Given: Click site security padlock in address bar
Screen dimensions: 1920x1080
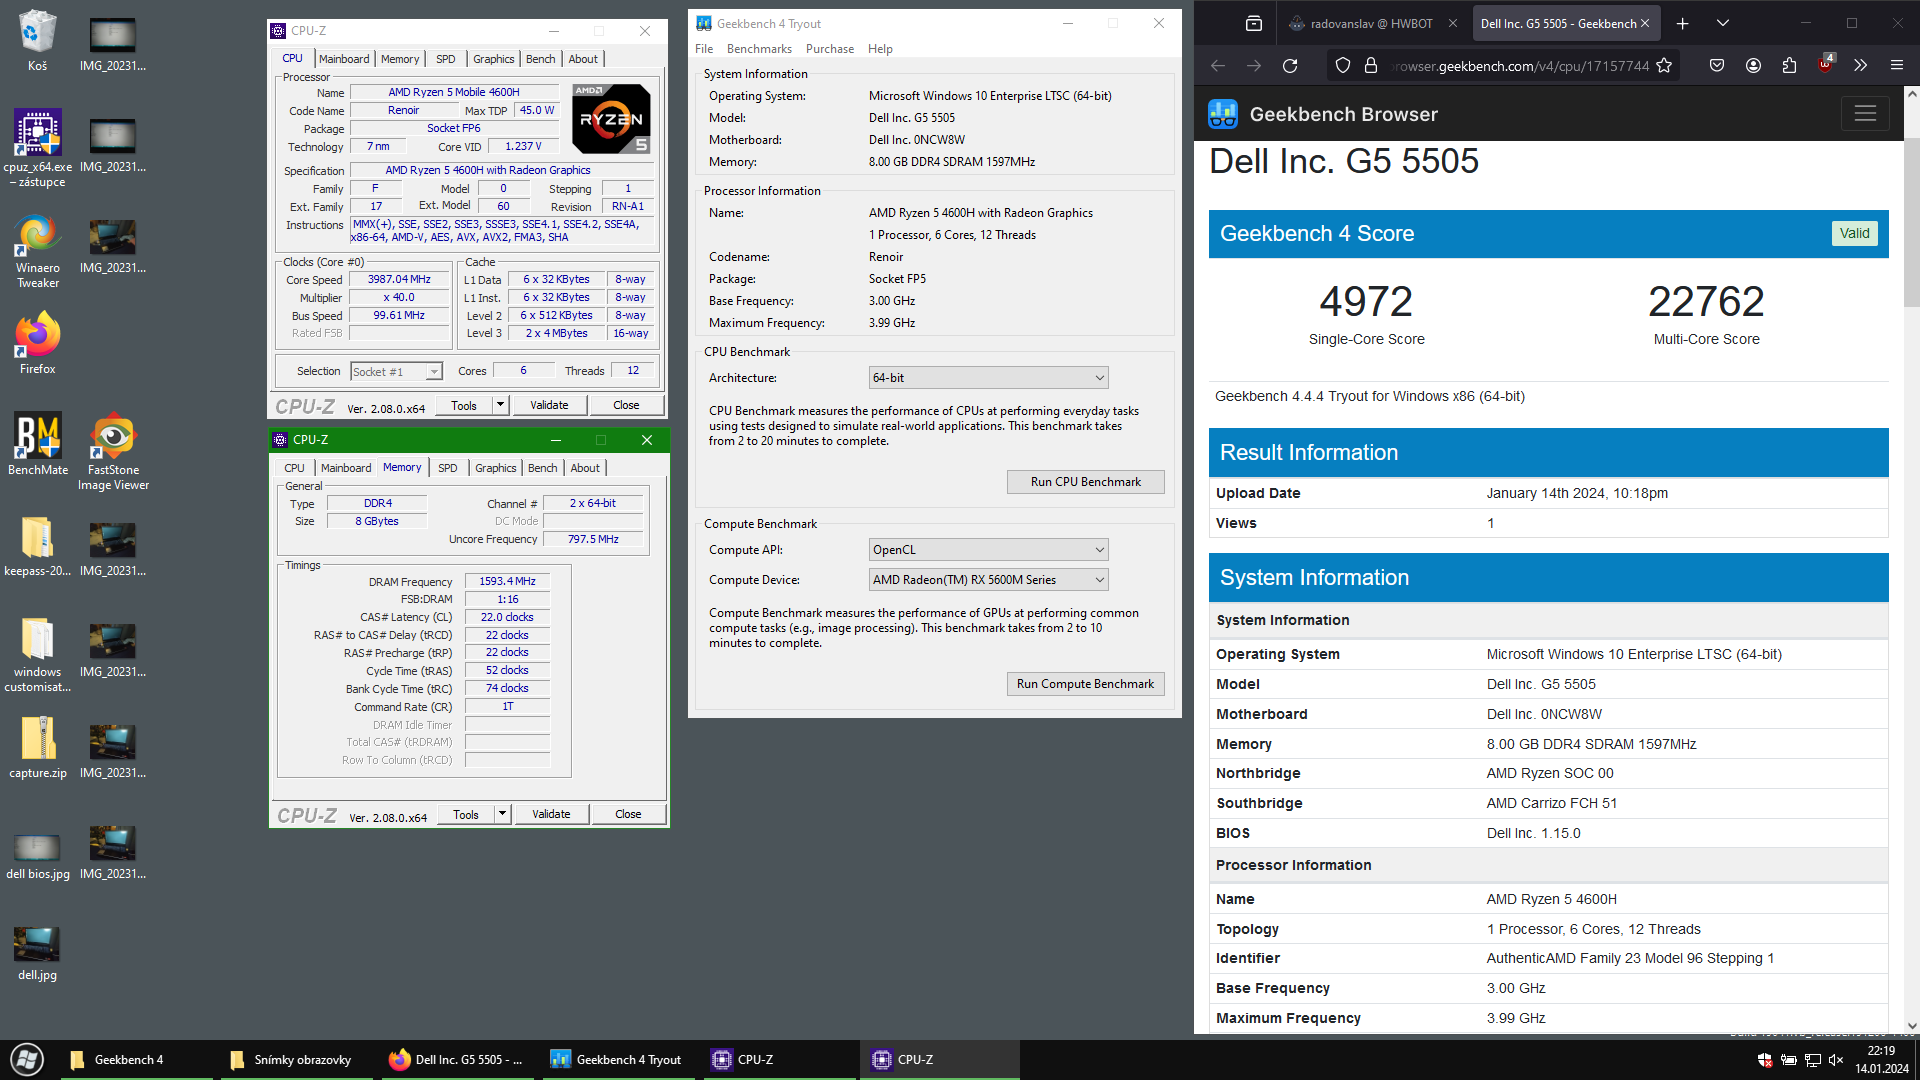Looking at the screenshot, I should click(1371, 65).
